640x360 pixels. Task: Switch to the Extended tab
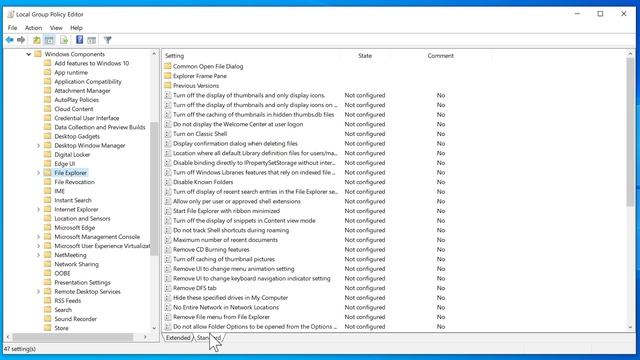coord(178,338)
